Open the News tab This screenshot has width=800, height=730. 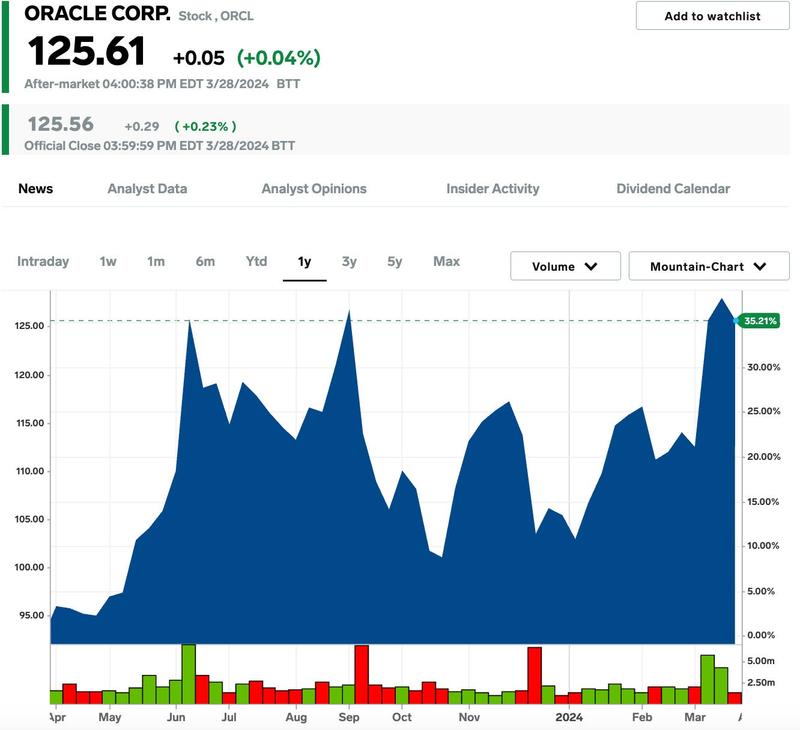pos(36,189)
